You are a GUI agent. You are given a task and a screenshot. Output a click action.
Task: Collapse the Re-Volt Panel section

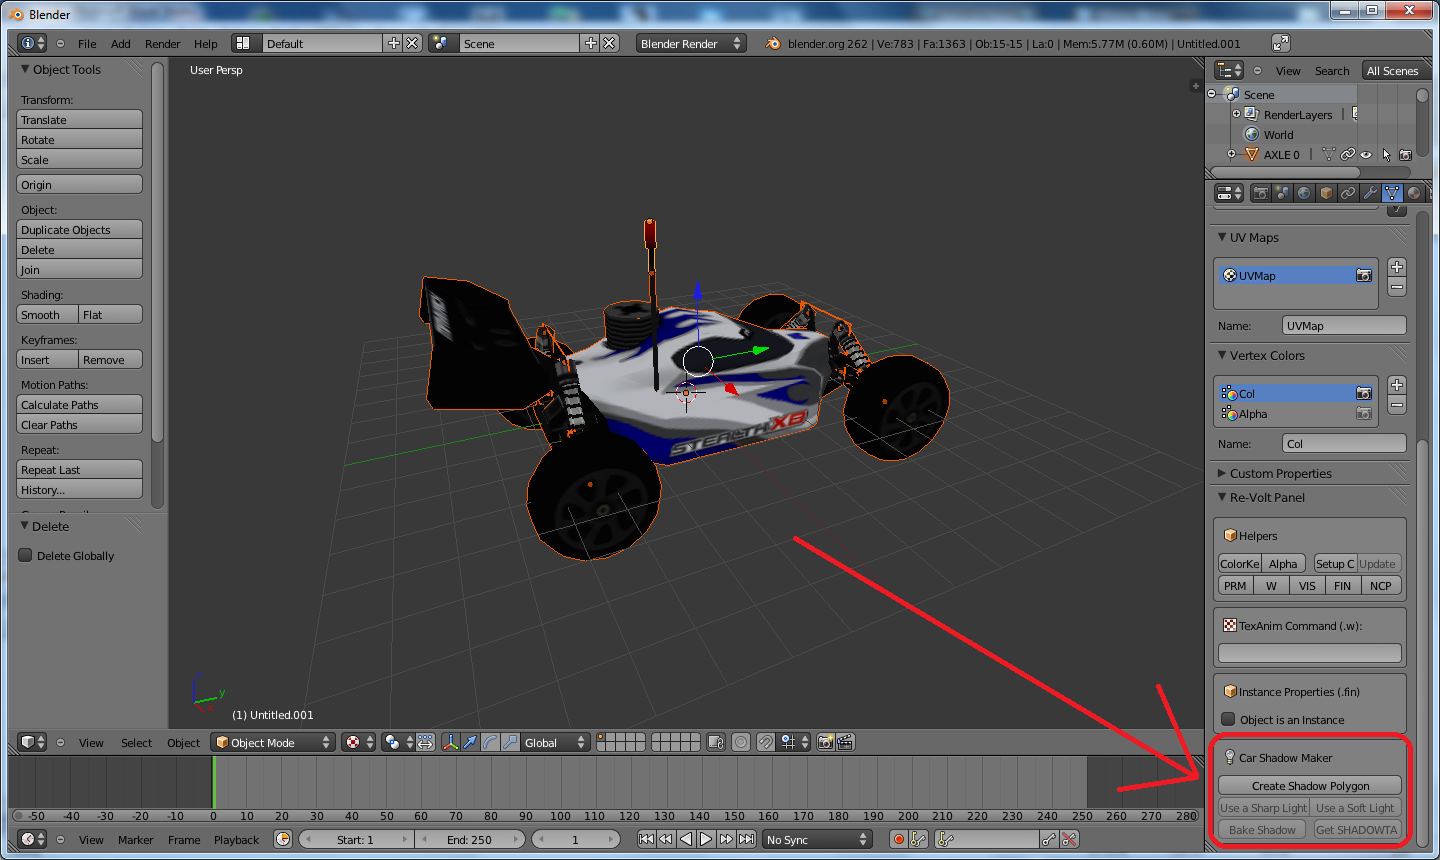click(1222, 497)
